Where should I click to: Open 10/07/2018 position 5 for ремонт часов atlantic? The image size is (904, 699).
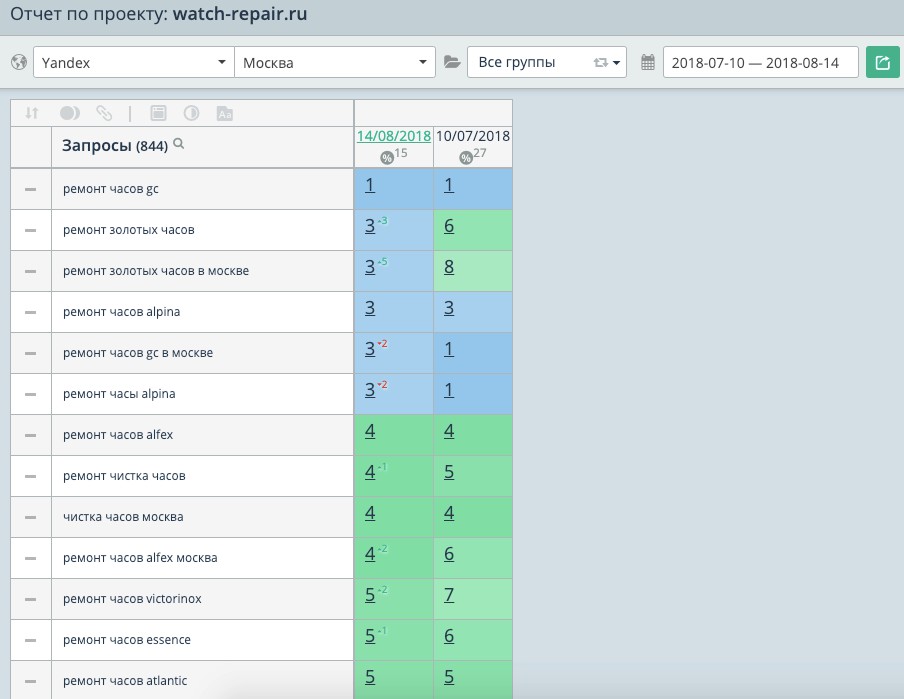[449, 677]
